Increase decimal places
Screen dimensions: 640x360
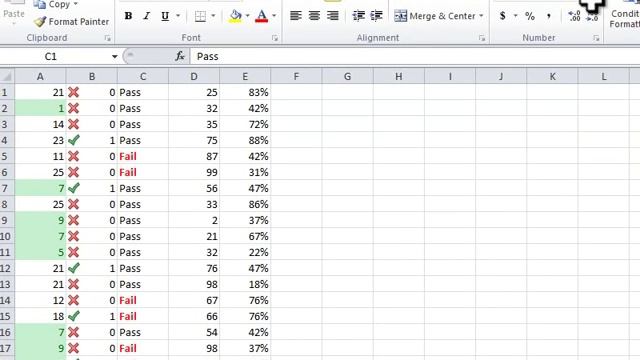[x=574, y=16]
